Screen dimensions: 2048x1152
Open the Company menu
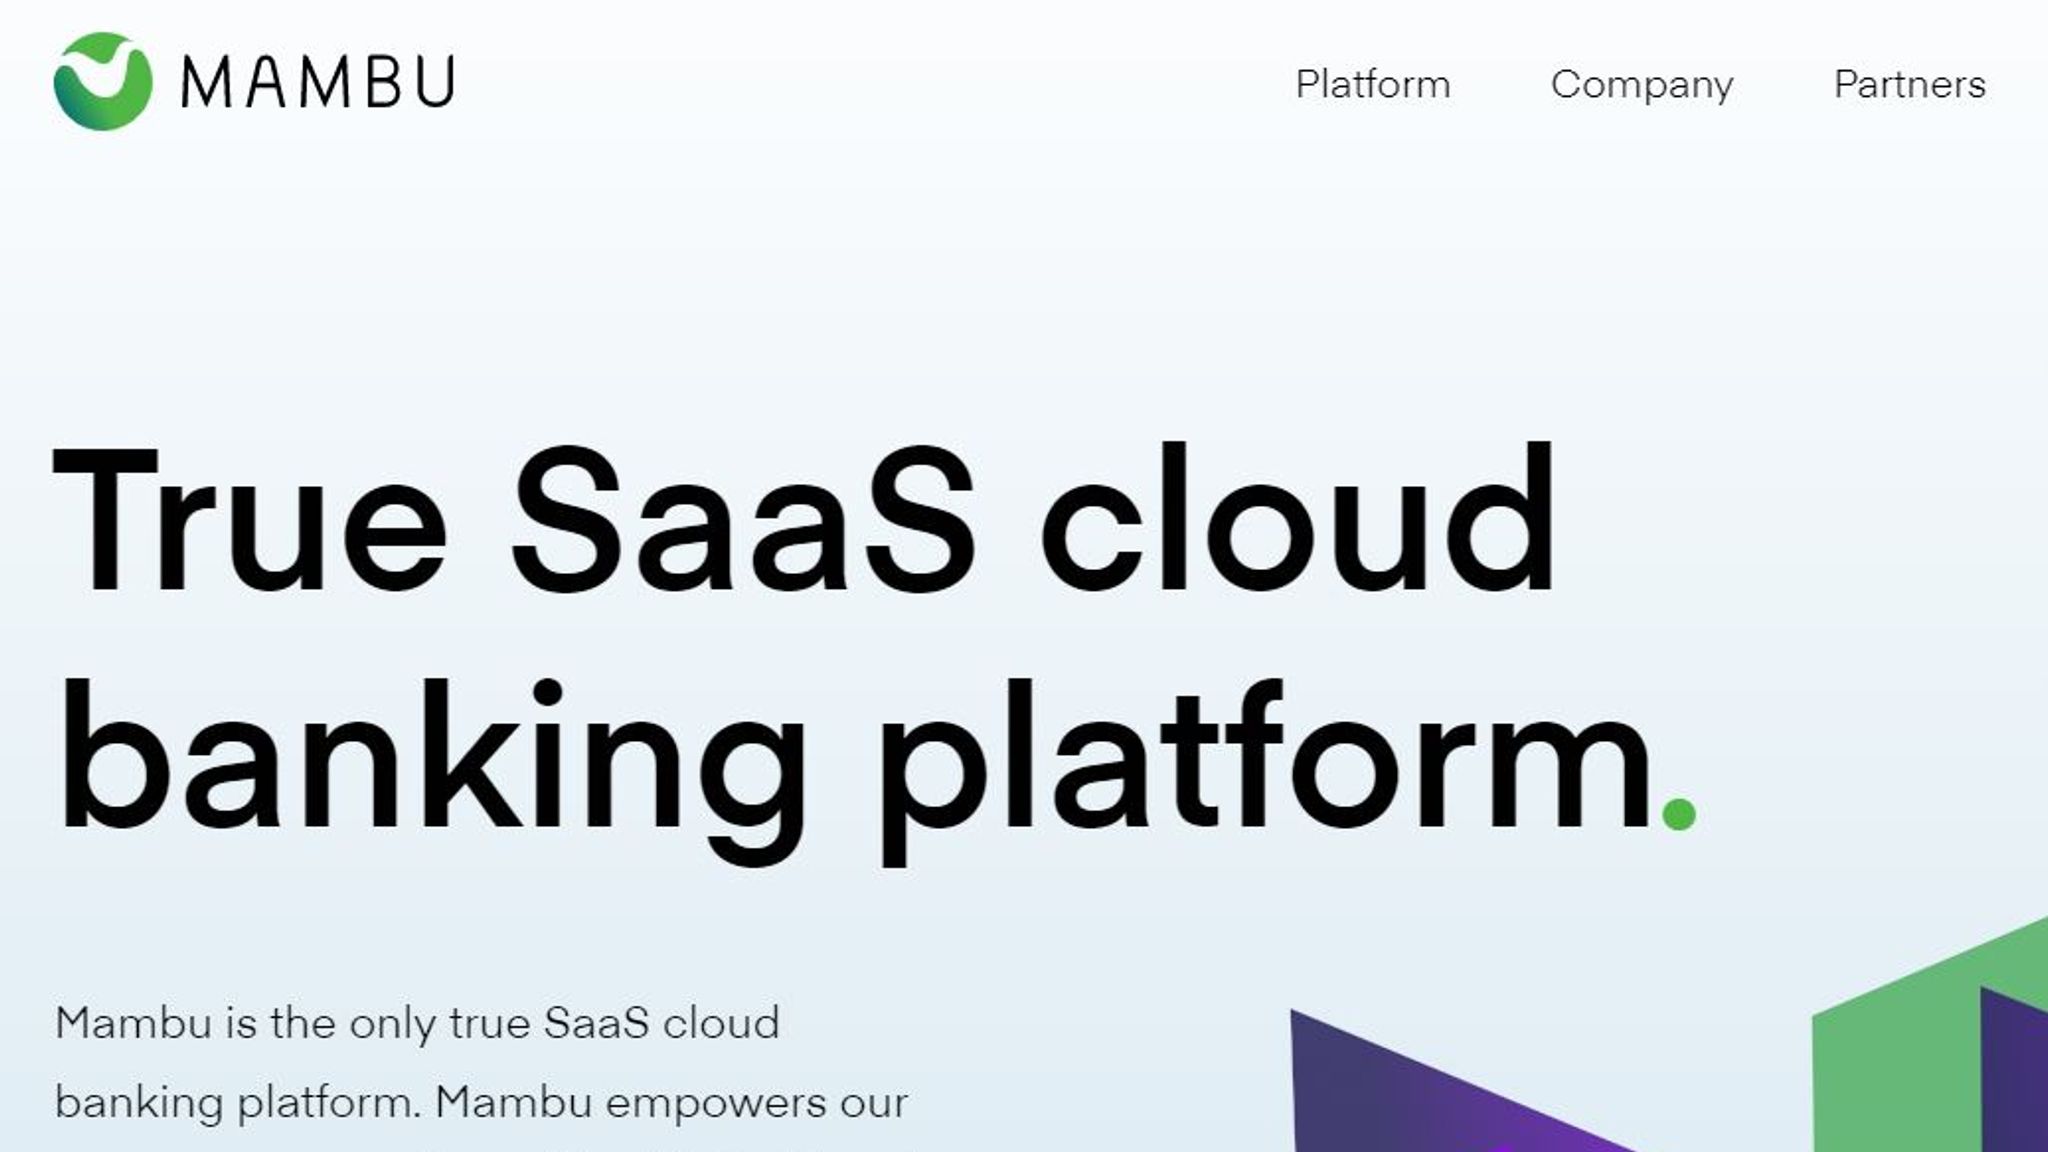tap(1642, 85)
